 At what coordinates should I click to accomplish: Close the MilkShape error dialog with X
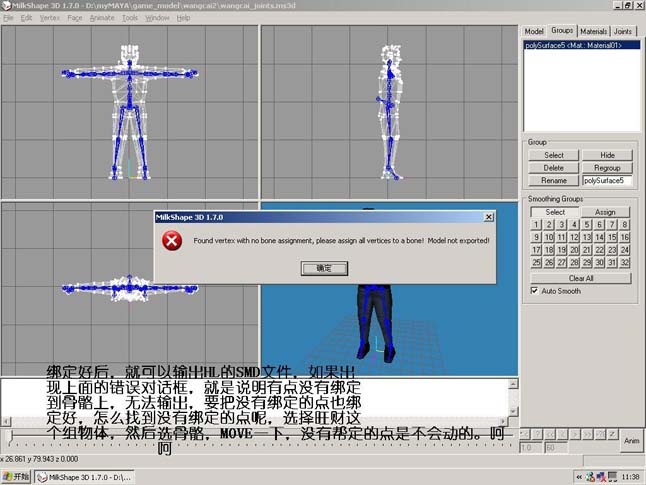coord(488,217)
